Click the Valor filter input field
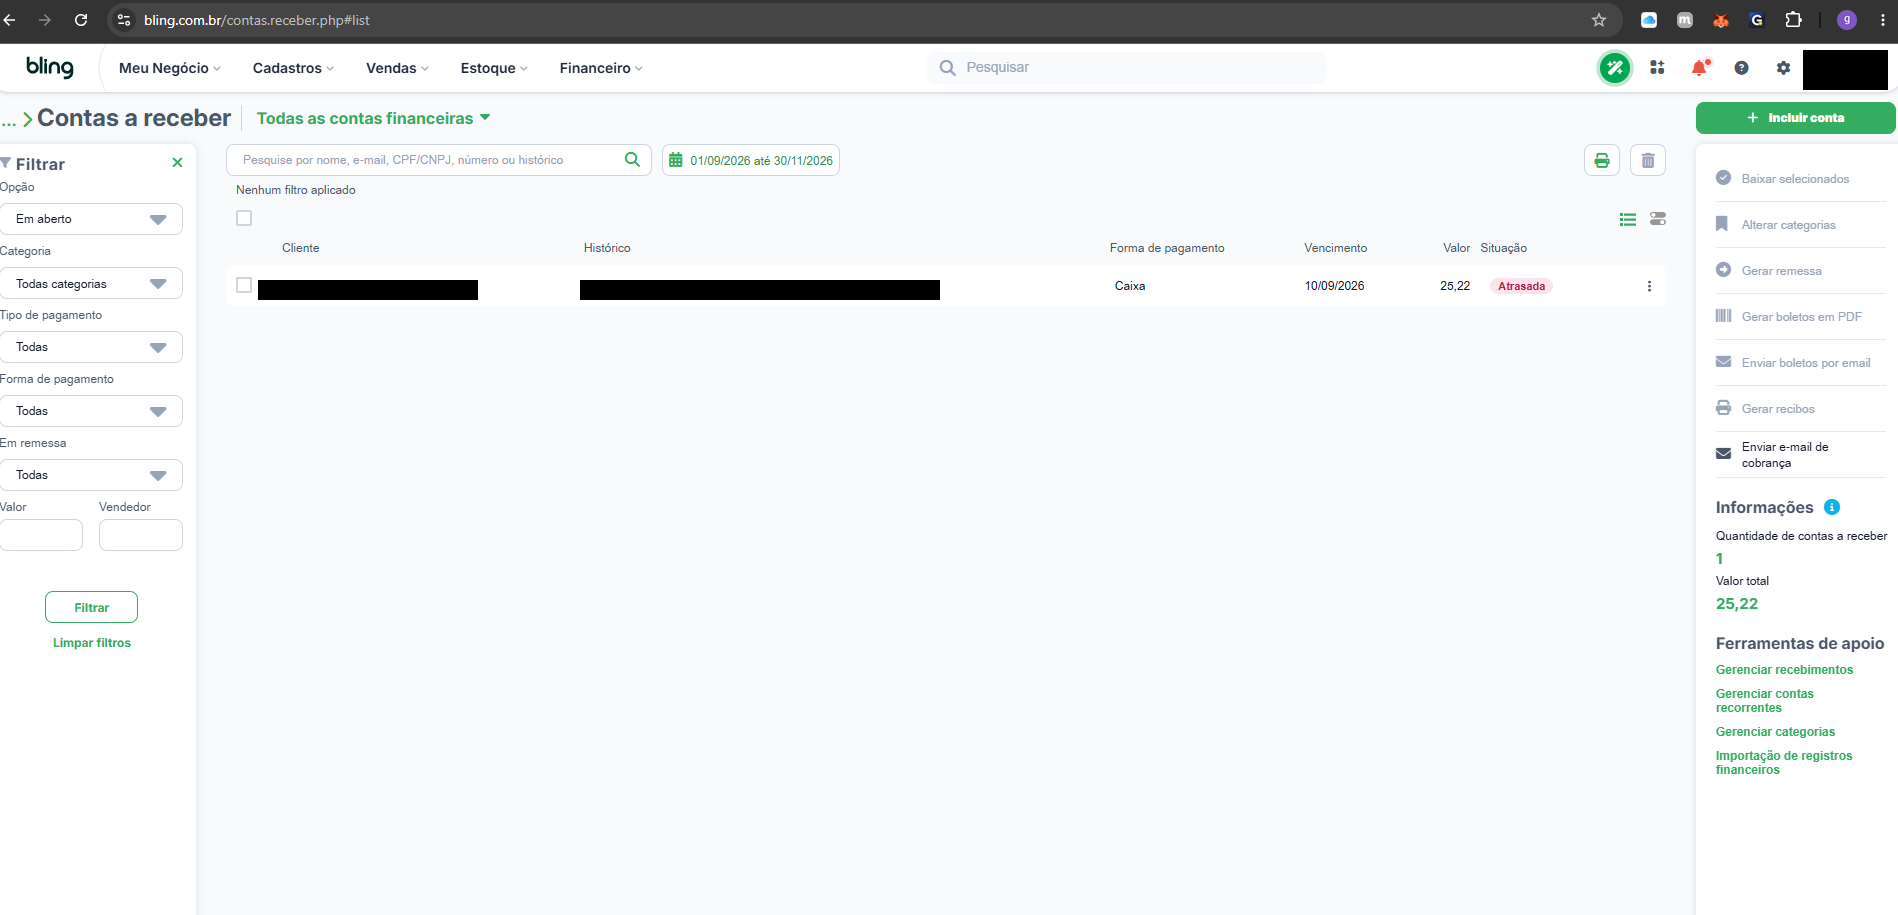 tap(41, 535)
